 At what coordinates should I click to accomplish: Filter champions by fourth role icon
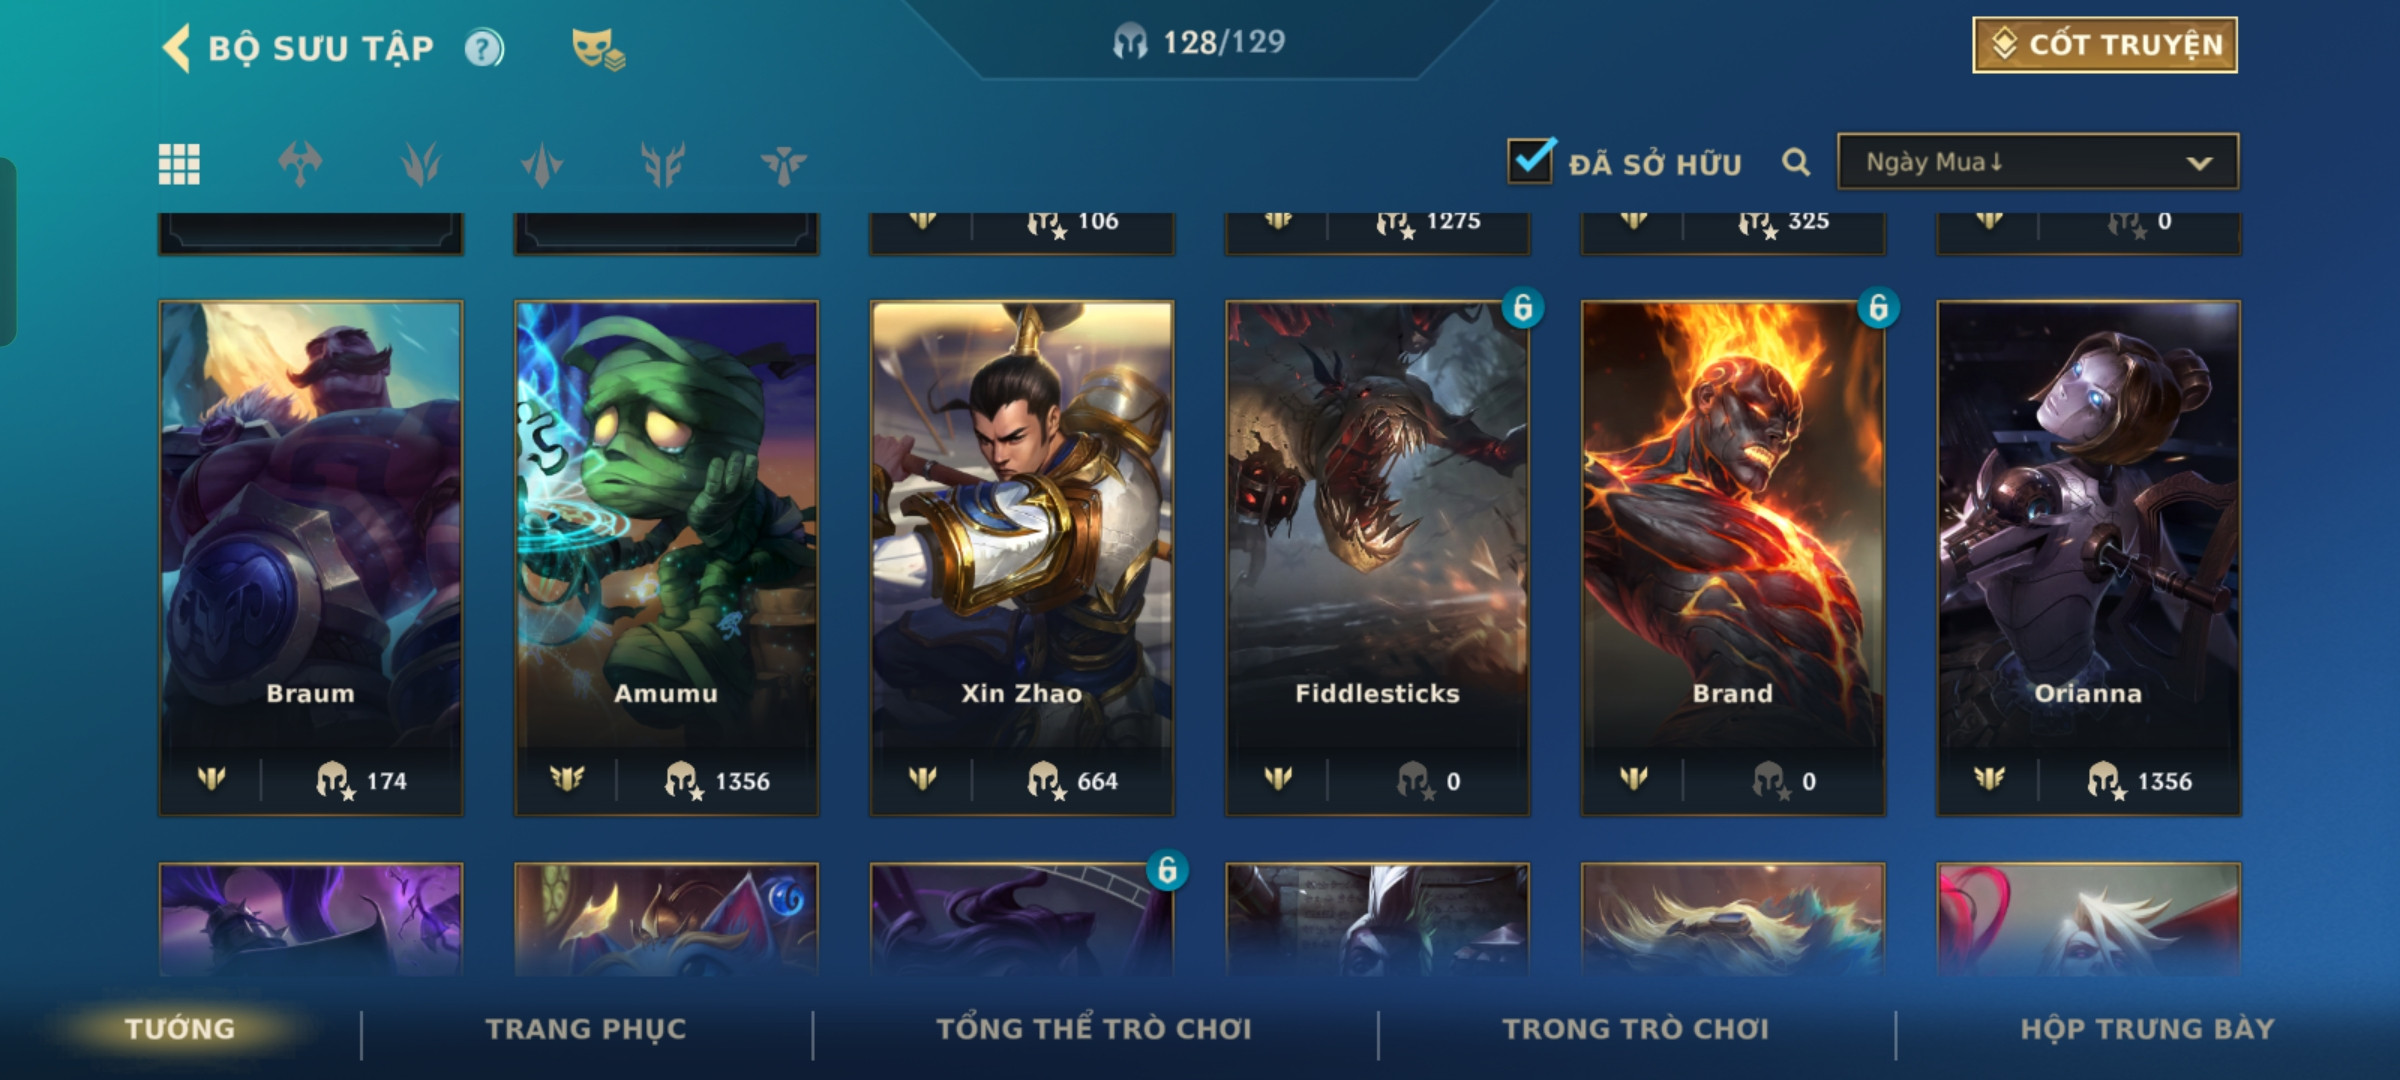(663, 164)
